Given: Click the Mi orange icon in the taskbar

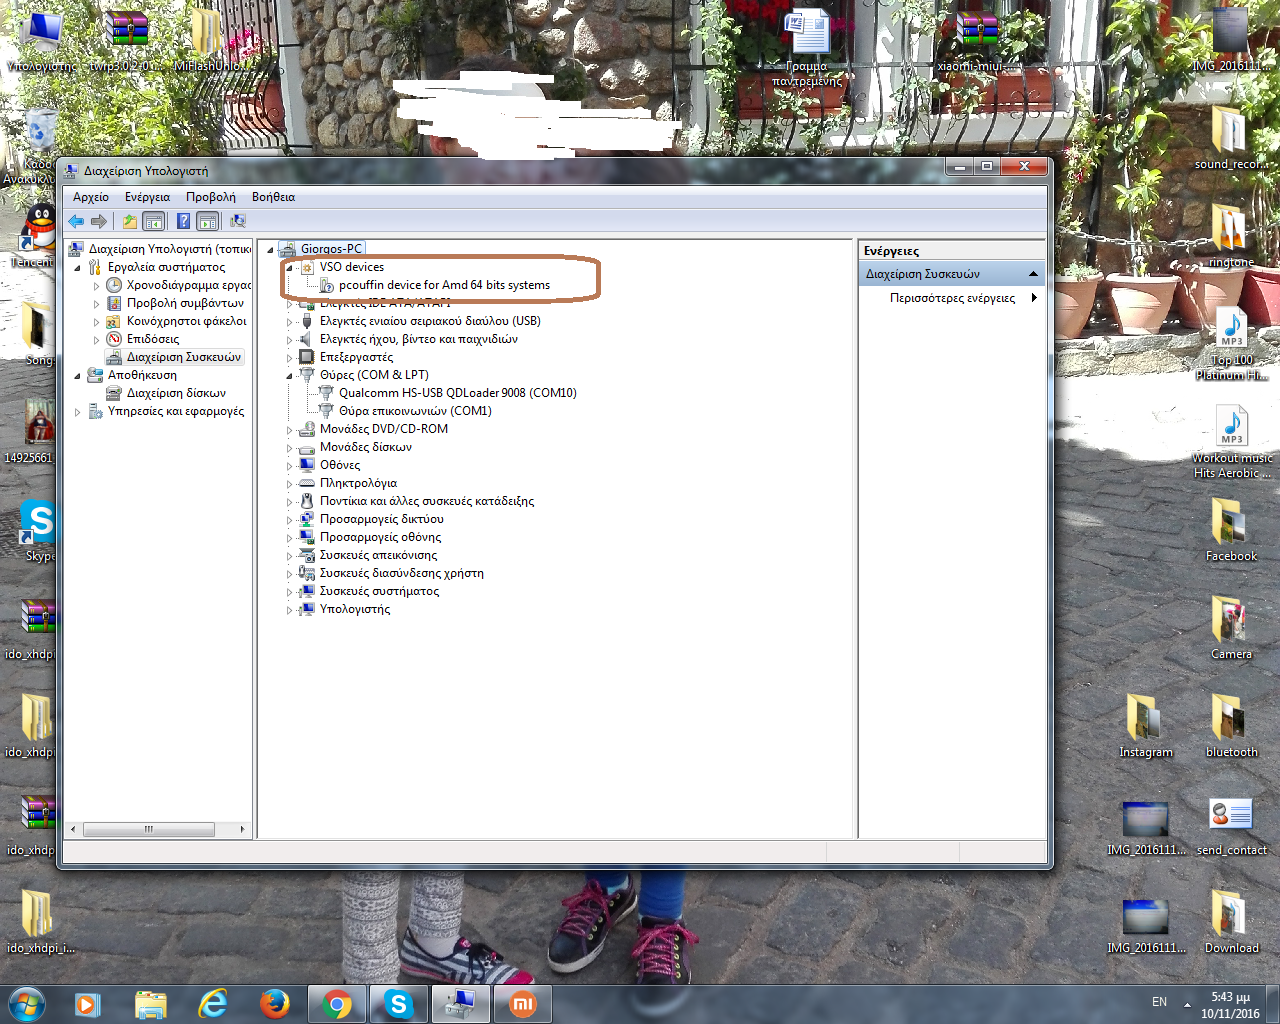Looking at the screenshot, I should (x=522, y=1003).
